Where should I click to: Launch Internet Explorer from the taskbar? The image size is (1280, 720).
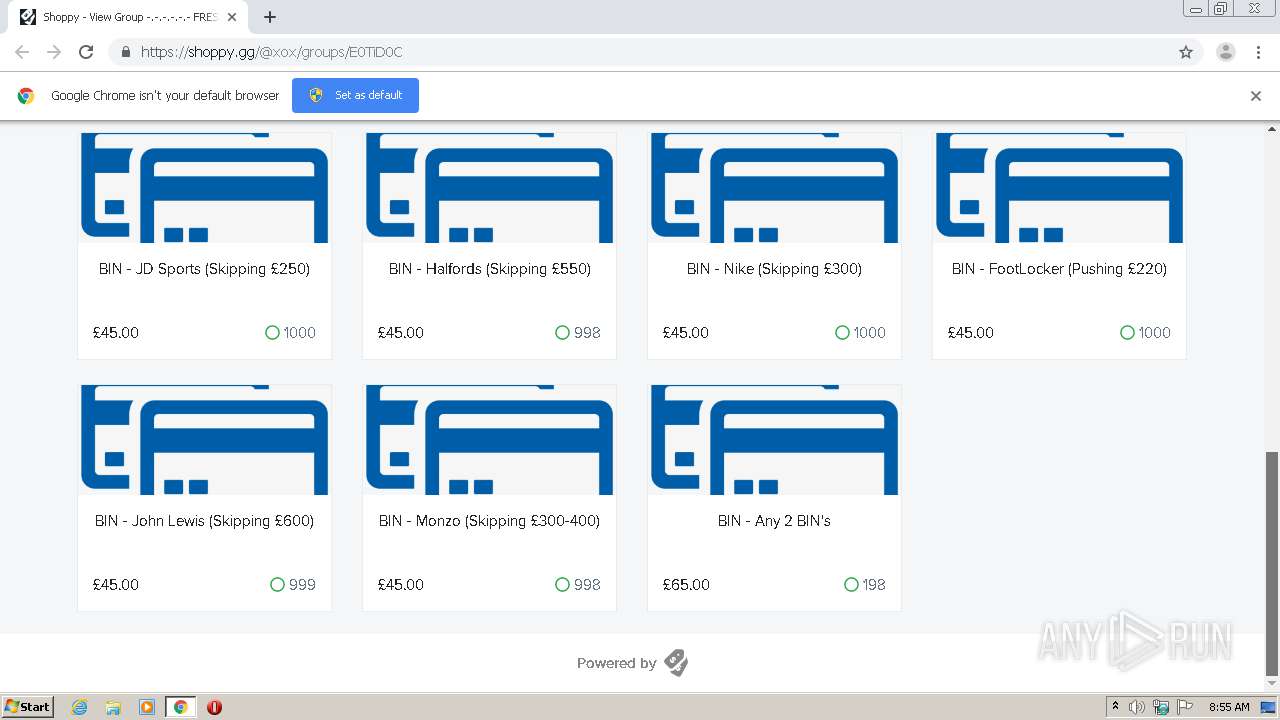[79, 707]
